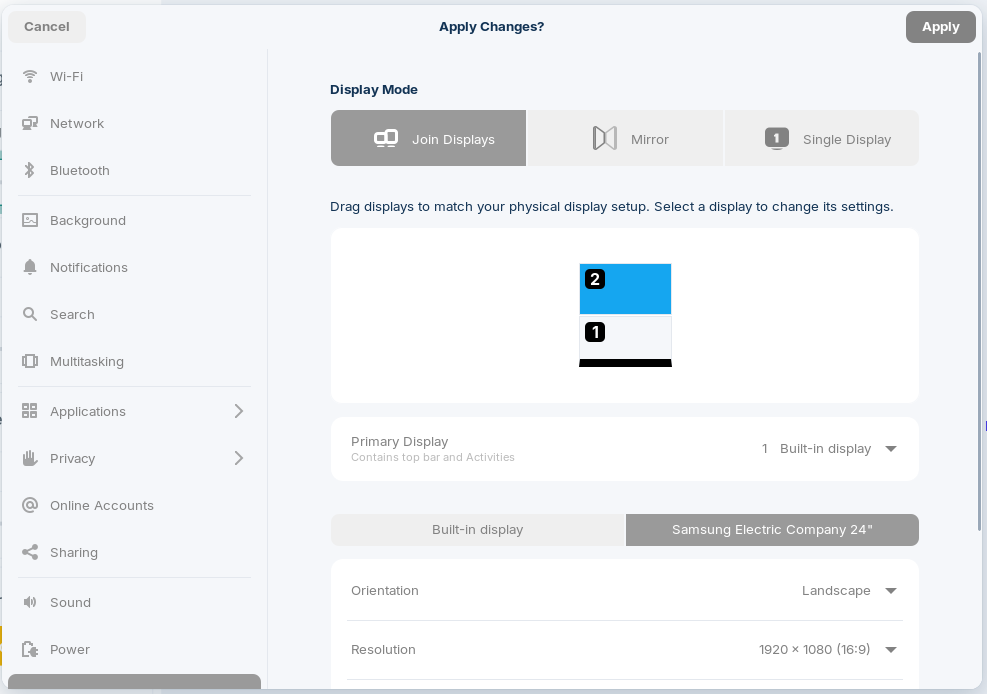Expand the Applications settings chevron
The image size is (987, 694).
click(239, 411)
